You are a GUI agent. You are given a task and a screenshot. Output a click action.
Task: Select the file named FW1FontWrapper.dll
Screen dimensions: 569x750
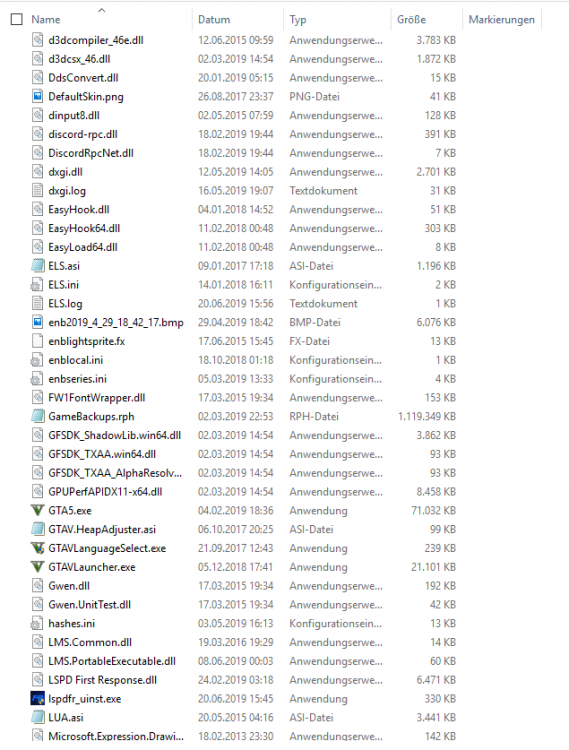coord(97,397)
